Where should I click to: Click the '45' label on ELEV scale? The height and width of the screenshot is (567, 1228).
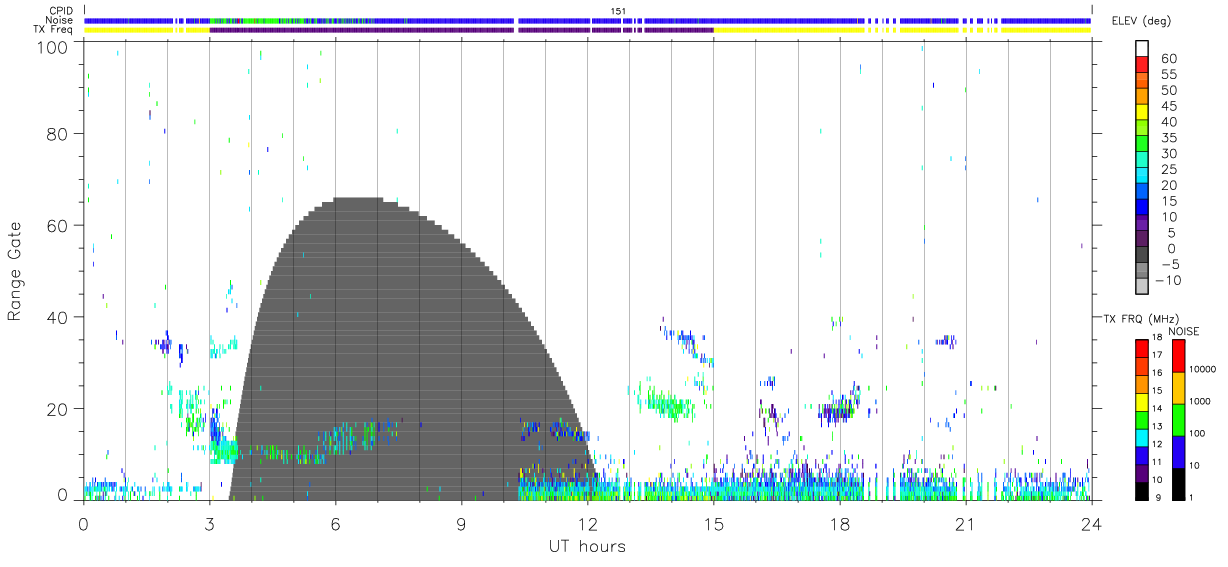pos(1168,107)
